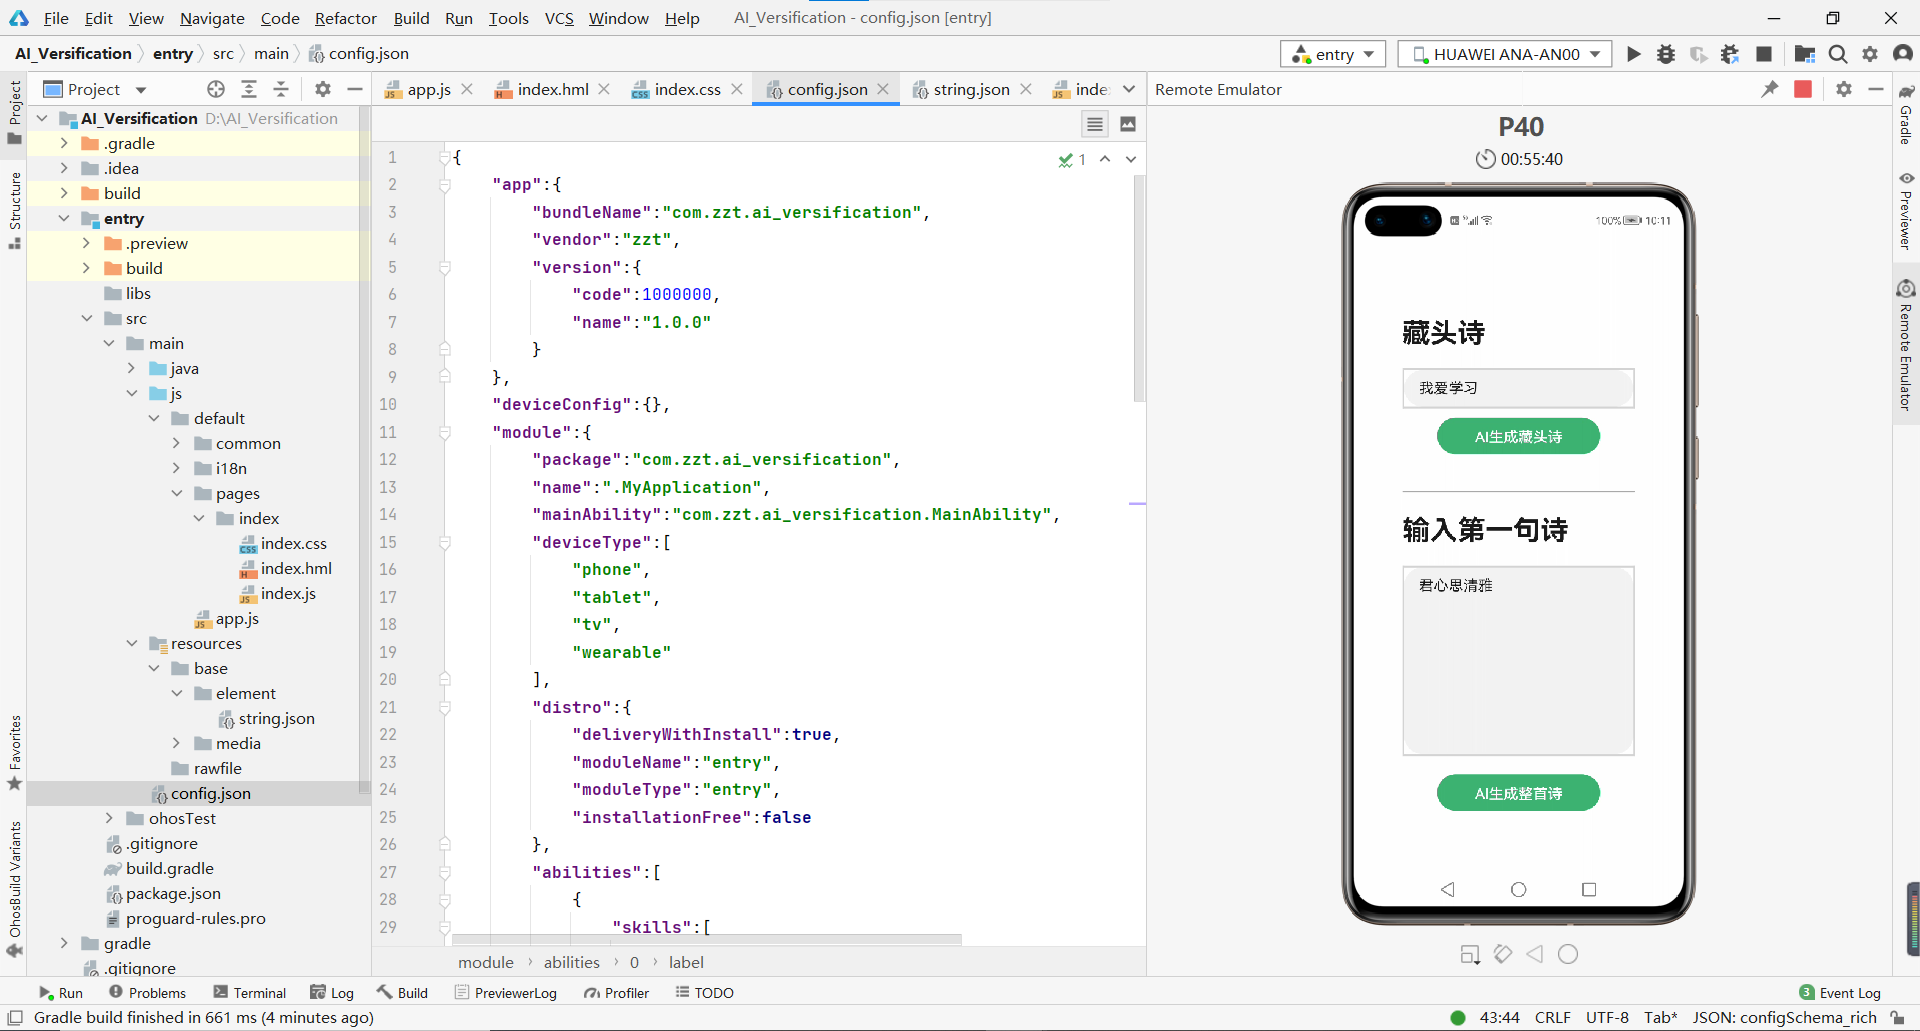Collapse the pages folder
Image resolution: width=1920 pixels, height=1031 pixels.
[x=177, y=493]
